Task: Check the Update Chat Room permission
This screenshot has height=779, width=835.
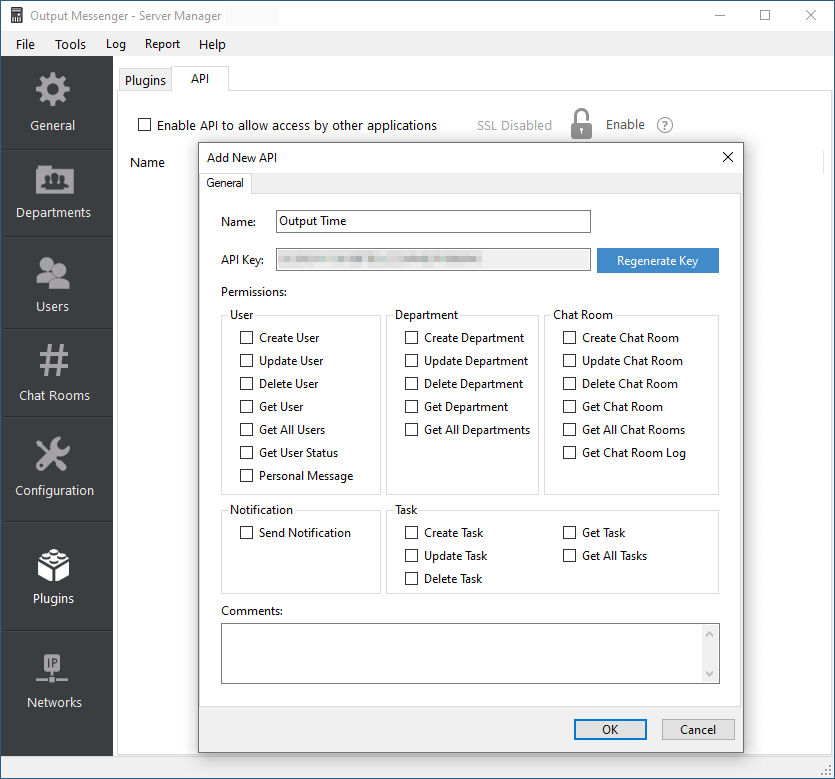Action: [x=569, y=360]
